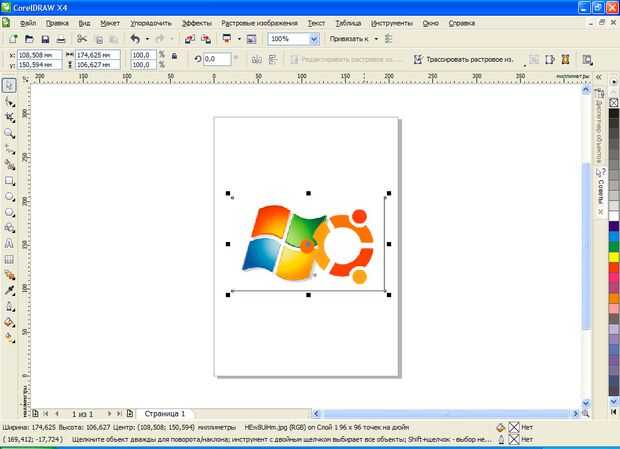620x449 pixels.
Task: Select the Table tool
Action: pos(9,260)
